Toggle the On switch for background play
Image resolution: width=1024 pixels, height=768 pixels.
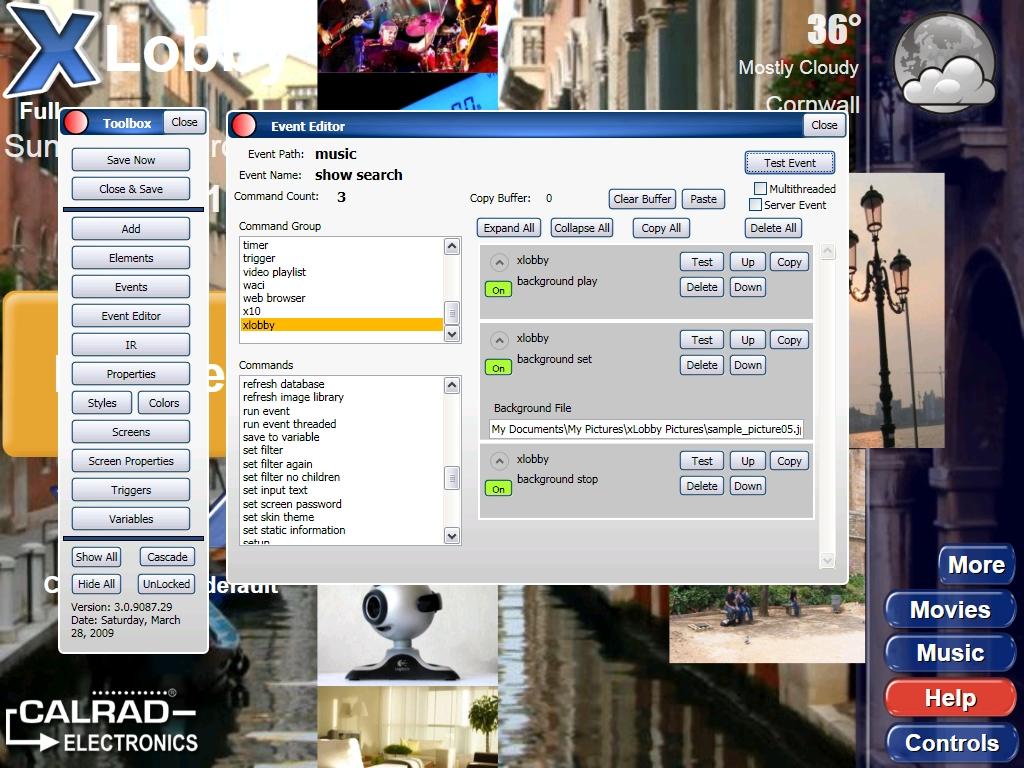point(498,290)
